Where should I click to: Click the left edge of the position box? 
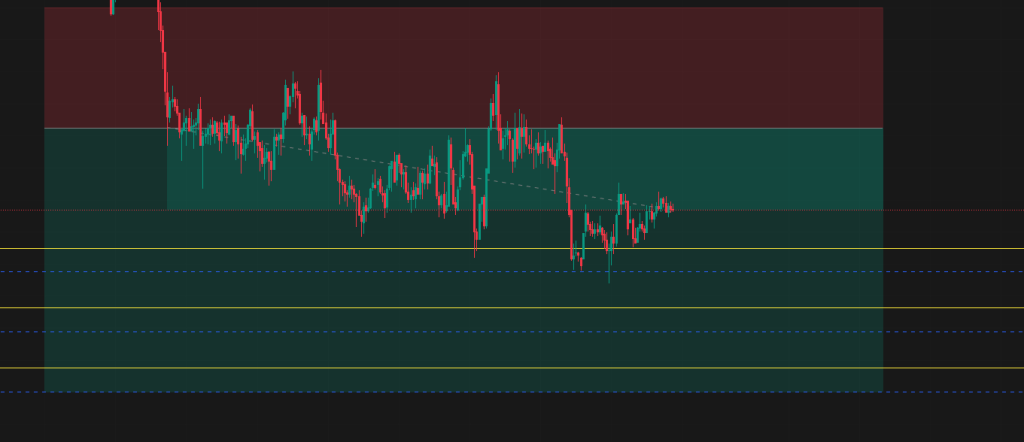[44, 199]
